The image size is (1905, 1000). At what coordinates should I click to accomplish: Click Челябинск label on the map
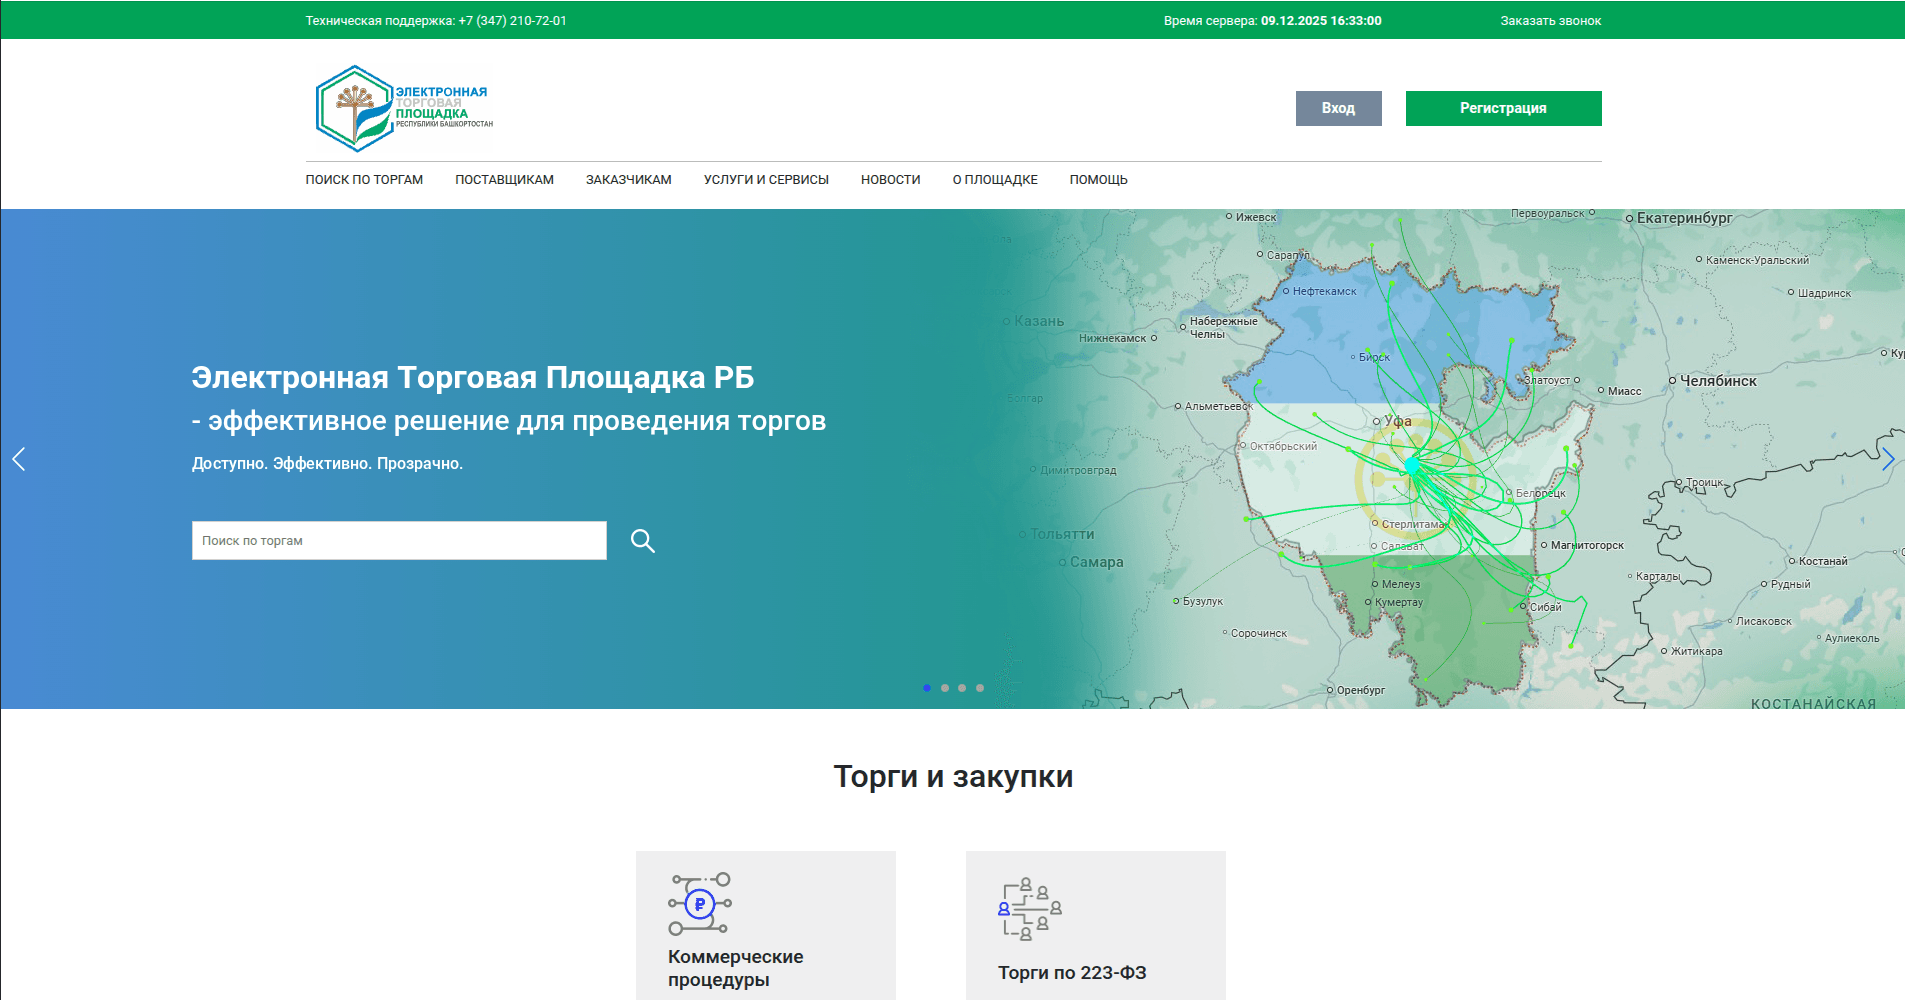1718,381
